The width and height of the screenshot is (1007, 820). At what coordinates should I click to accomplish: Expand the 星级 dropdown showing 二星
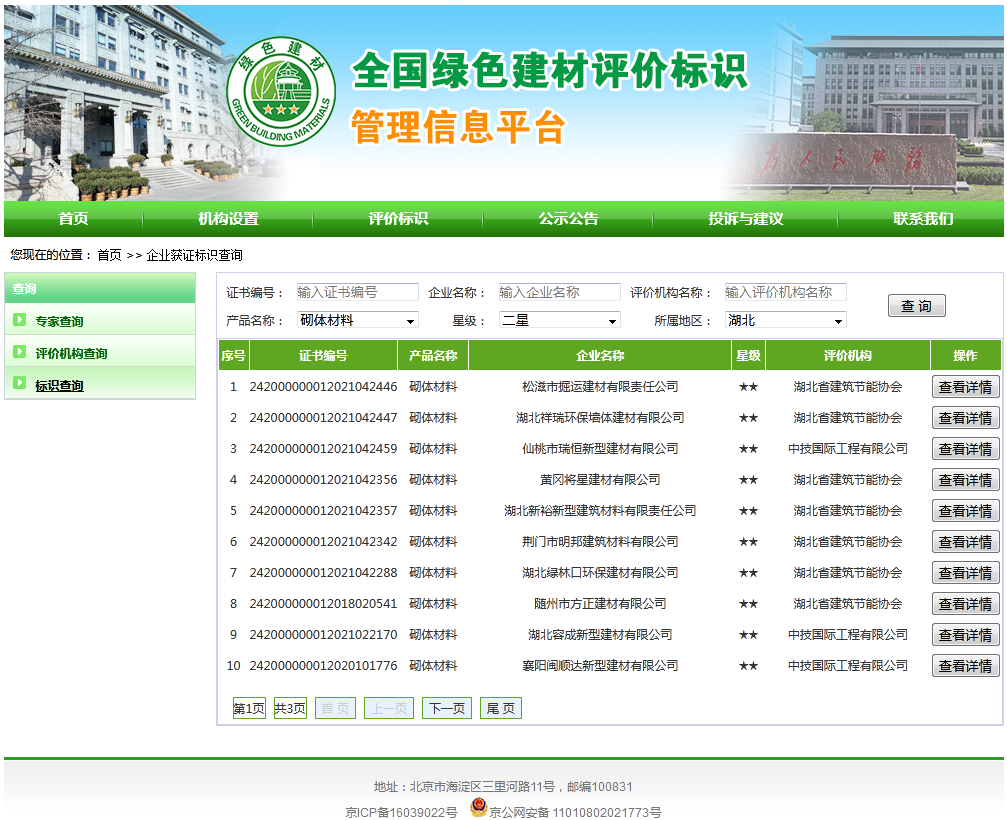(x=559, y=320)
